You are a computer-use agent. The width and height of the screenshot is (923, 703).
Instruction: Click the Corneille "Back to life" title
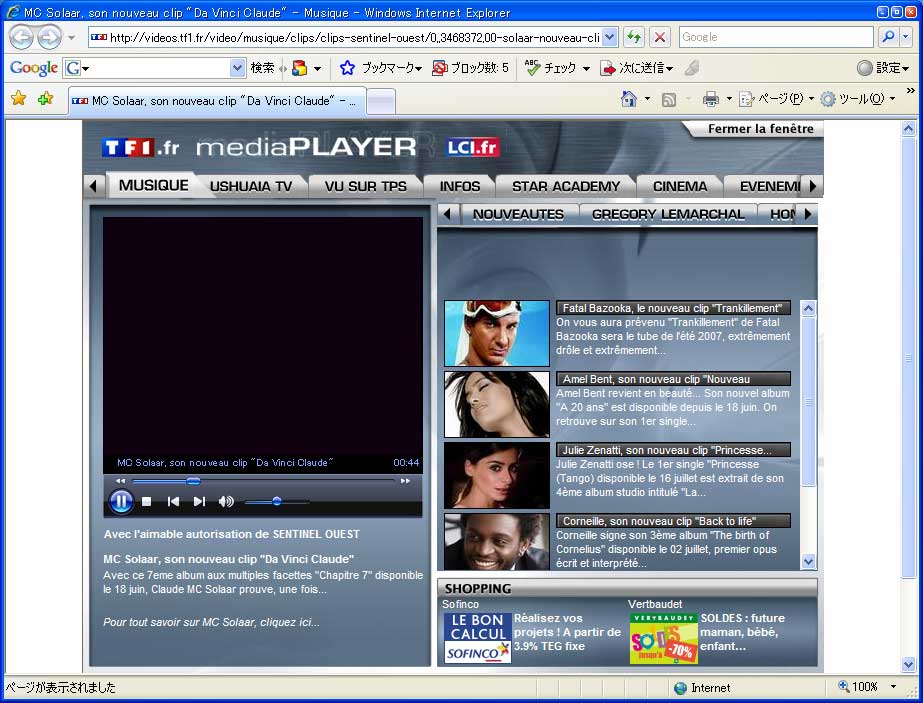tap(673, 521)
